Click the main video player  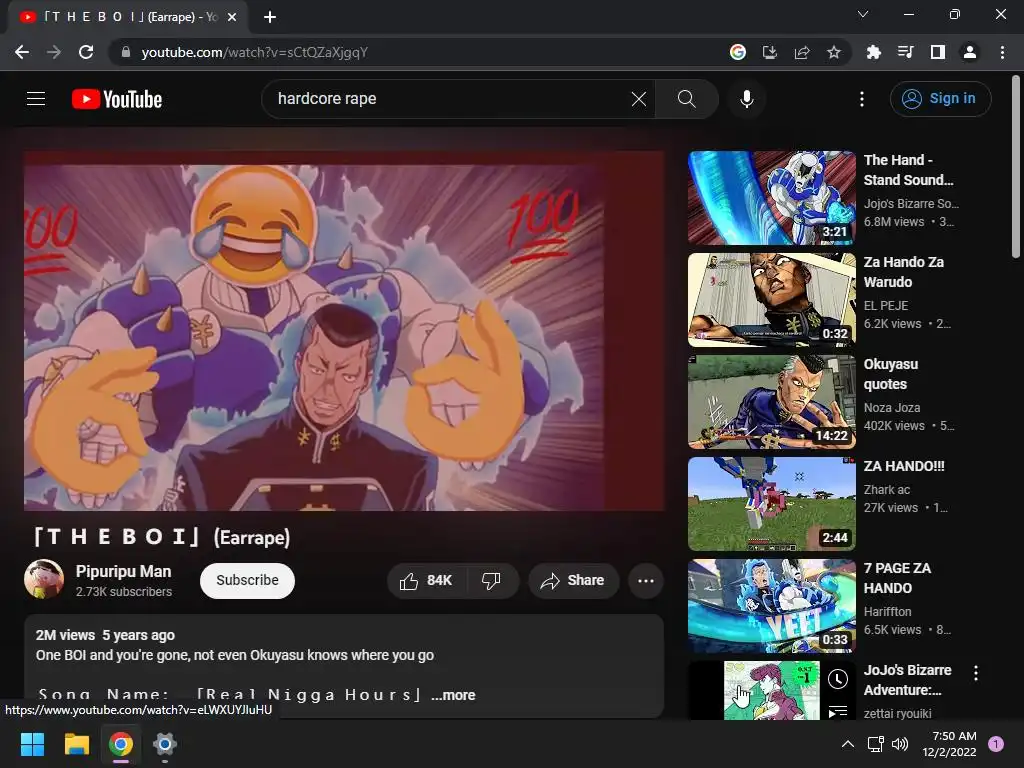tap(344, 331)
